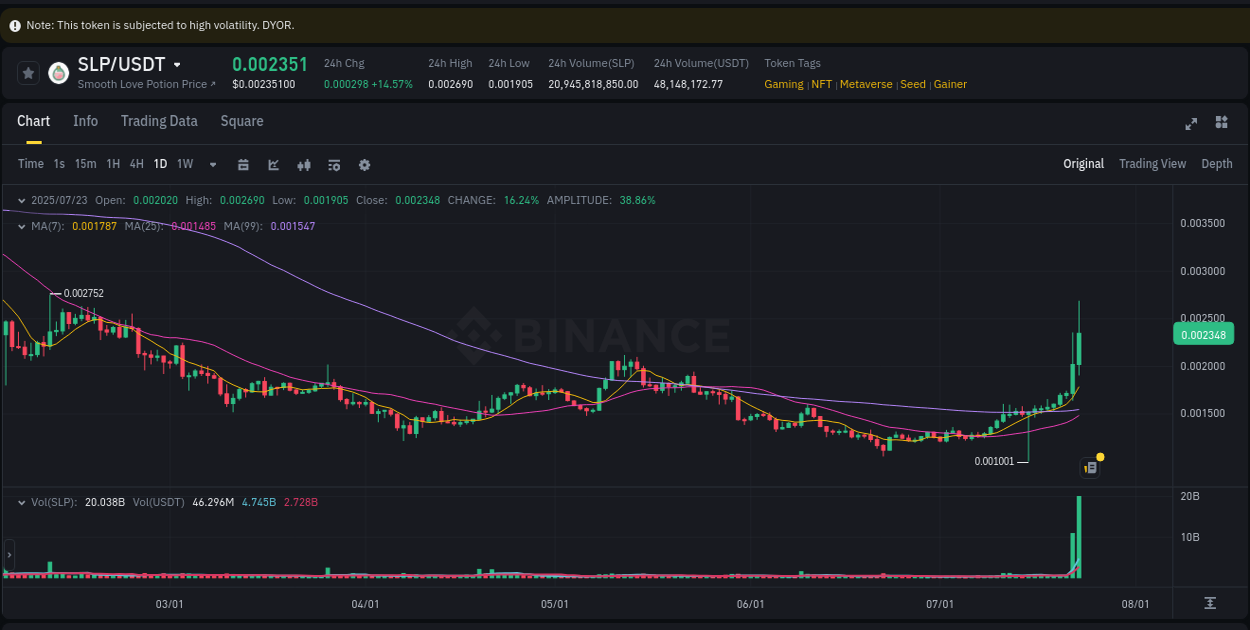Screen dimensions: 1250x630
Task: Open the technical indicators icon
Action: click(334, 164)
